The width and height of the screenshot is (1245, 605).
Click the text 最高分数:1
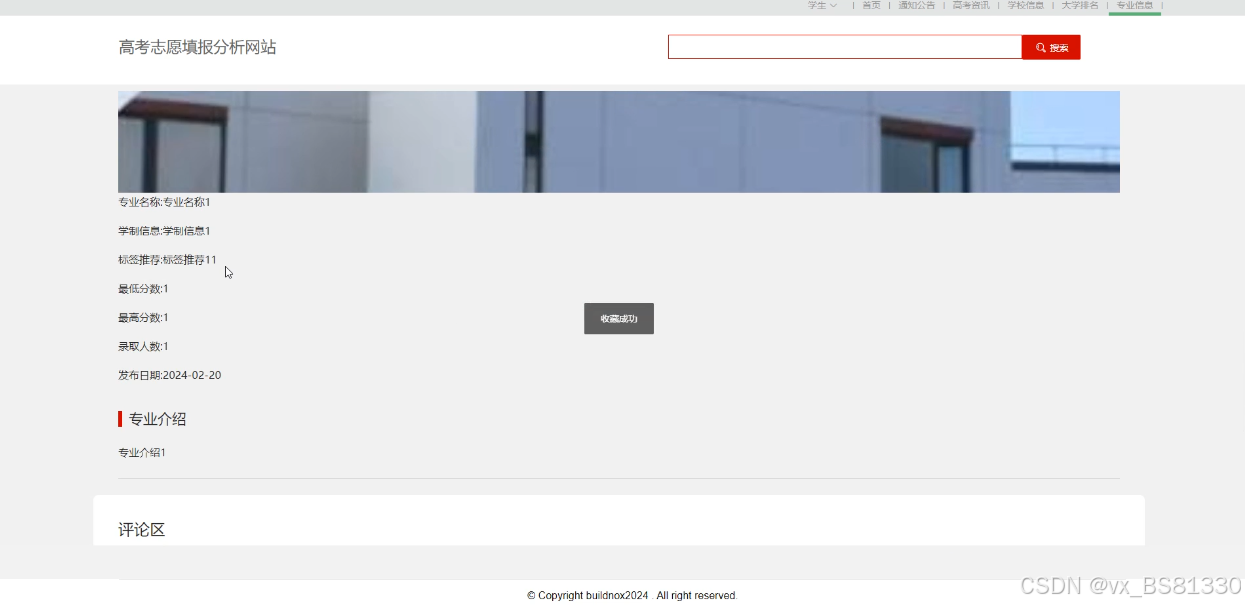[143, 318]
